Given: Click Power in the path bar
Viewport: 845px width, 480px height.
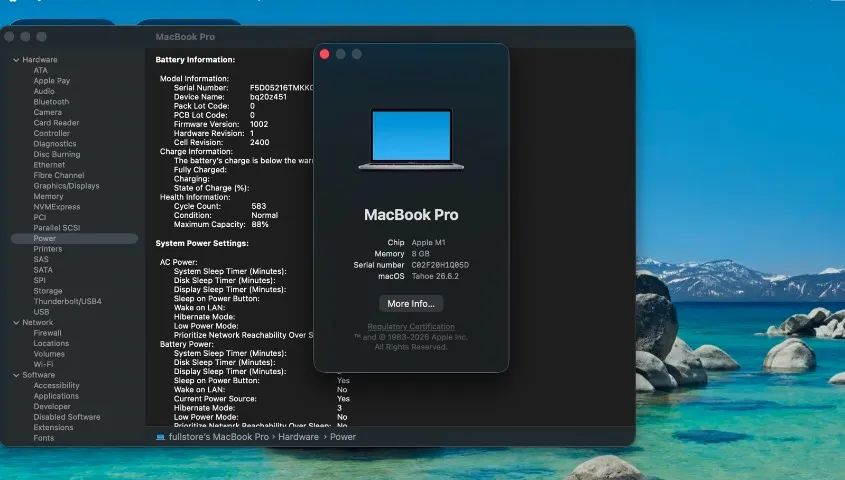Looking at the screenshot, I should (x=343, y=437).
